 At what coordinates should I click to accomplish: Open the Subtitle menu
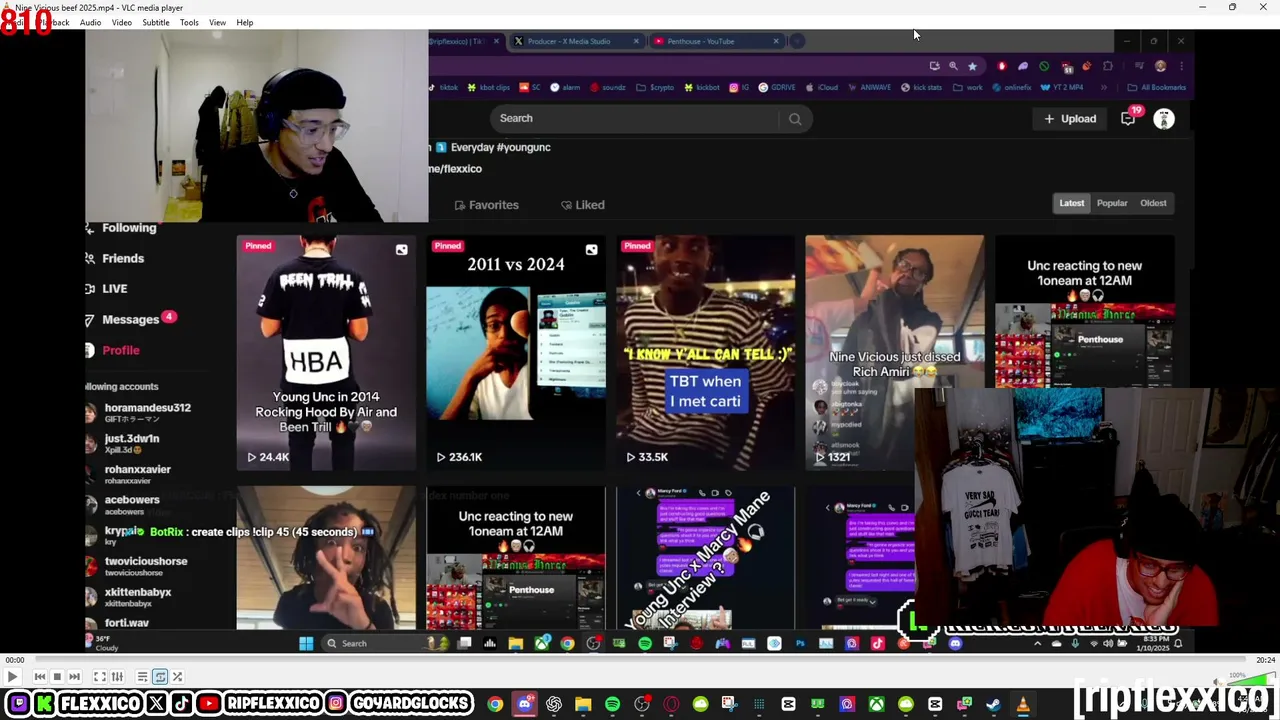click(x=156, y=22)
